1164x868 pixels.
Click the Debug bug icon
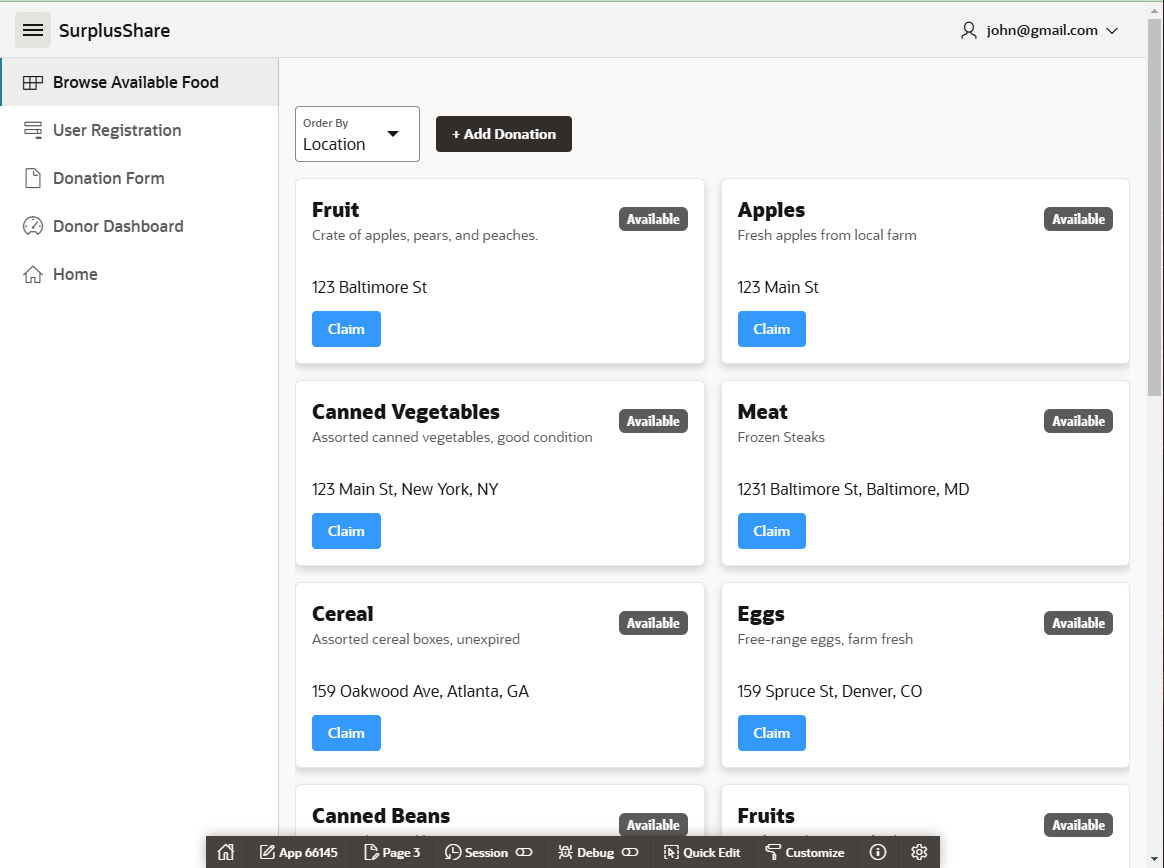566,852
